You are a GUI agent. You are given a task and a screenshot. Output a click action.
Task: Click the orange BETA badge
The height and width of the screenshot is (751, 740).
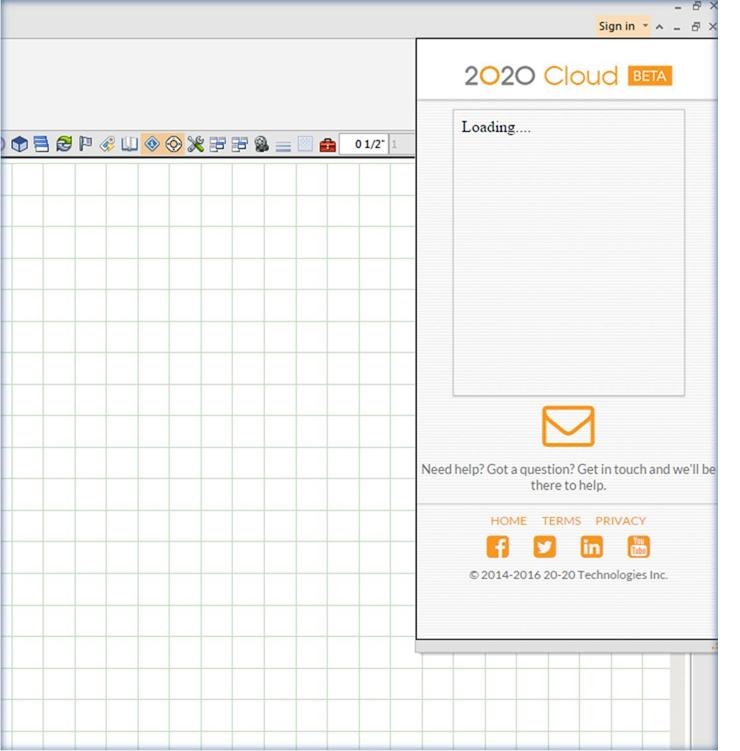tap(650, 76)
